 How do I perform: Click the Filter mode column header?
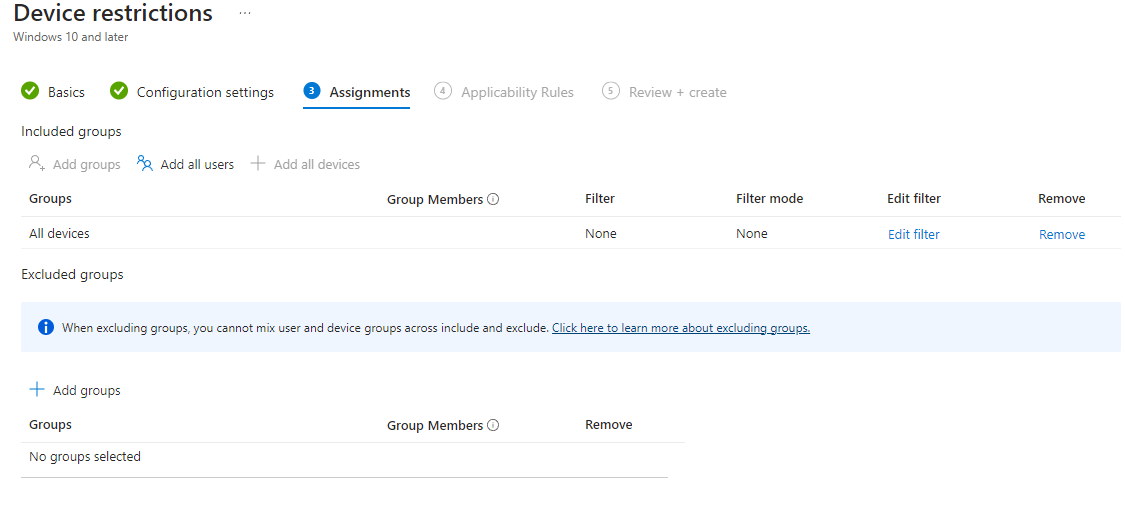(769, 198)
